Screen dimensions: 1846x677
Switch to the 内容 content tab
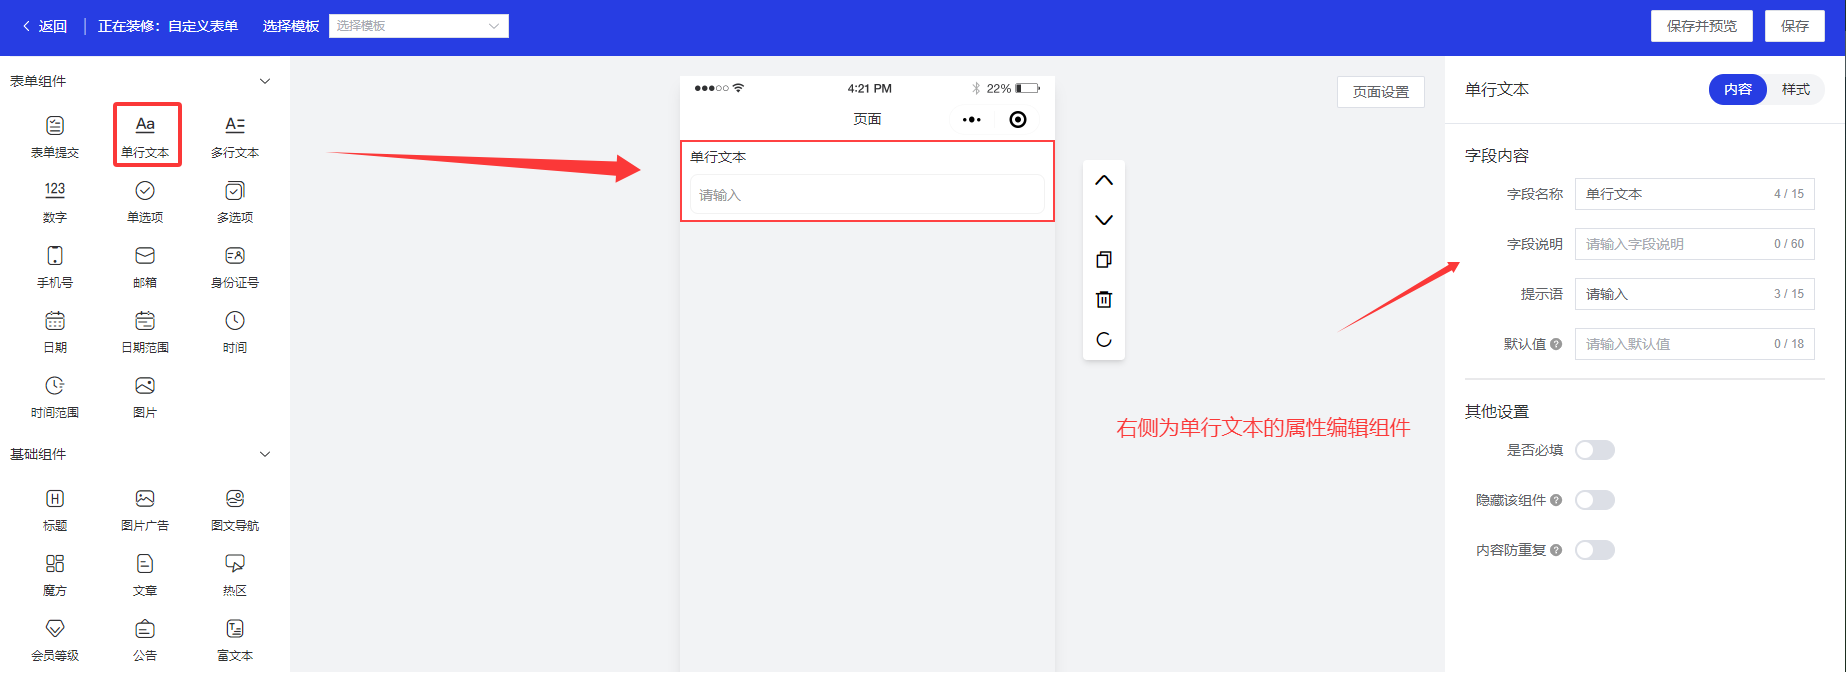tap(1738, 90)
